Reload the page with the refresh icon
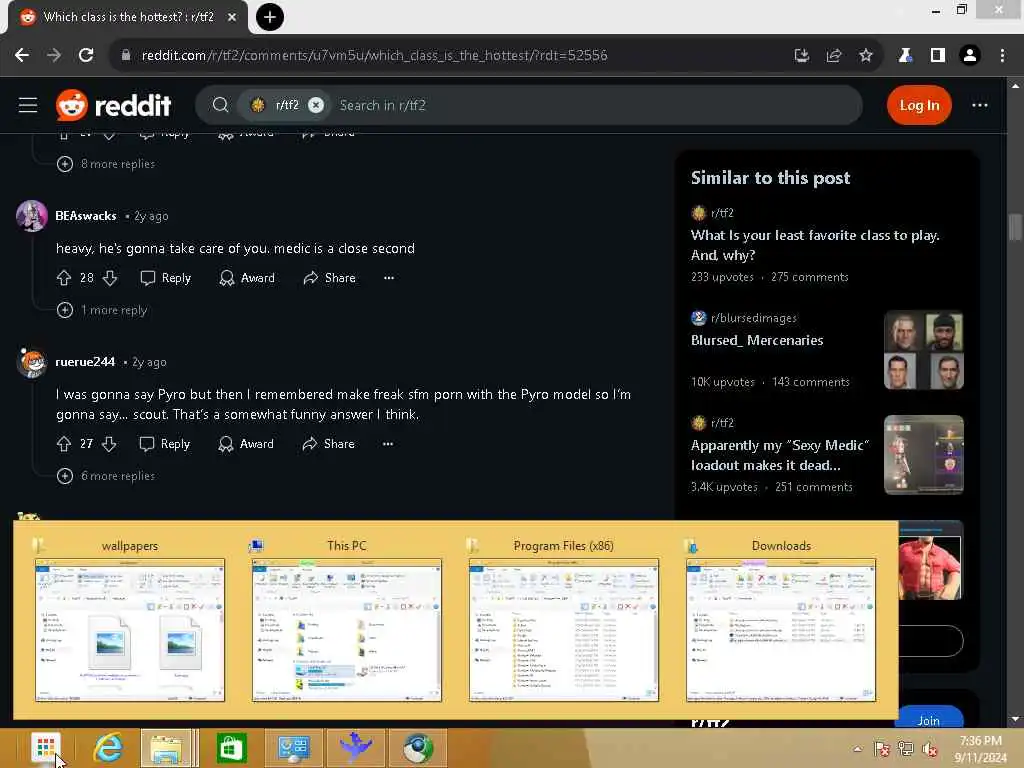The image size is (1024, 768). tap(86, 56)
